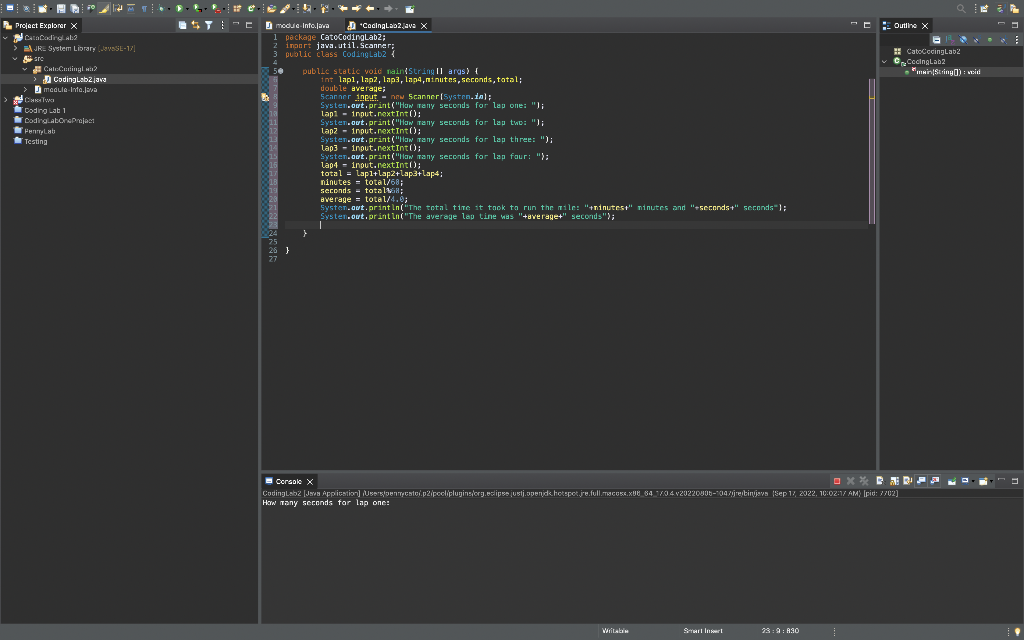The image size is (1024, 640).
Task: Open the Outline view menu dots
Action: pos(1017,40)
